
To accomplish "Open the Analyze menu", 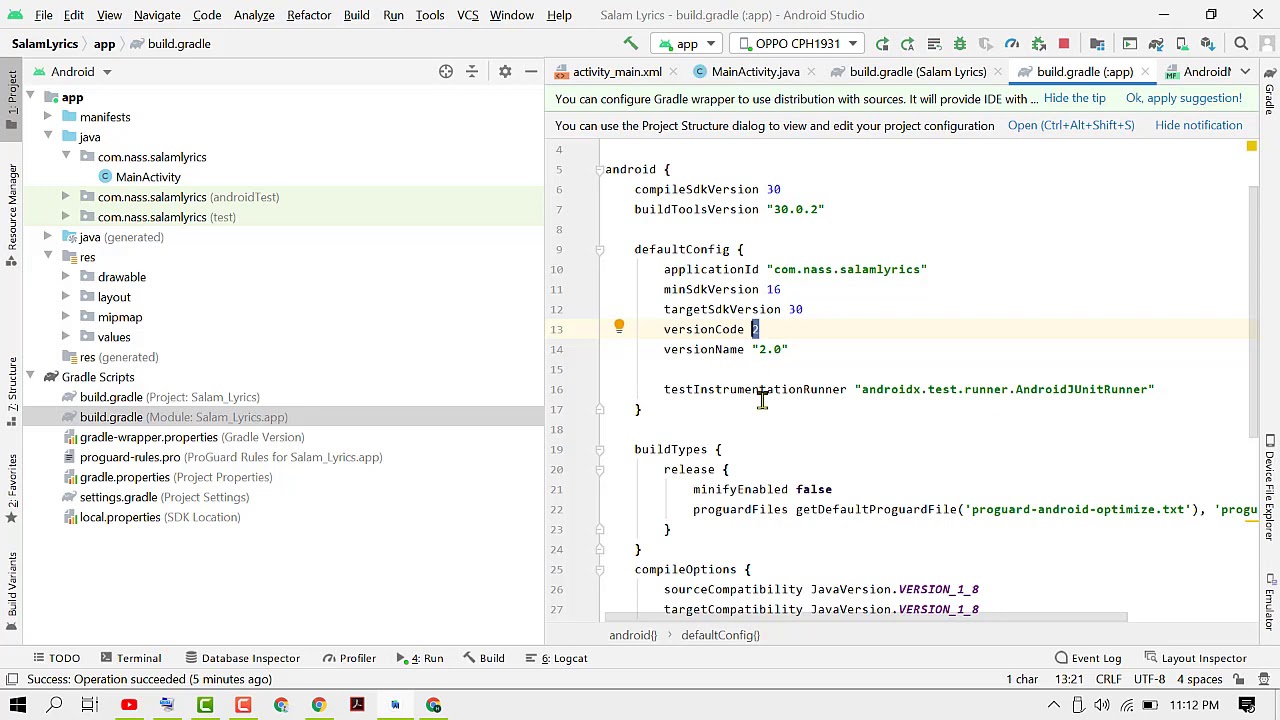I will click(x=254, y=15).
